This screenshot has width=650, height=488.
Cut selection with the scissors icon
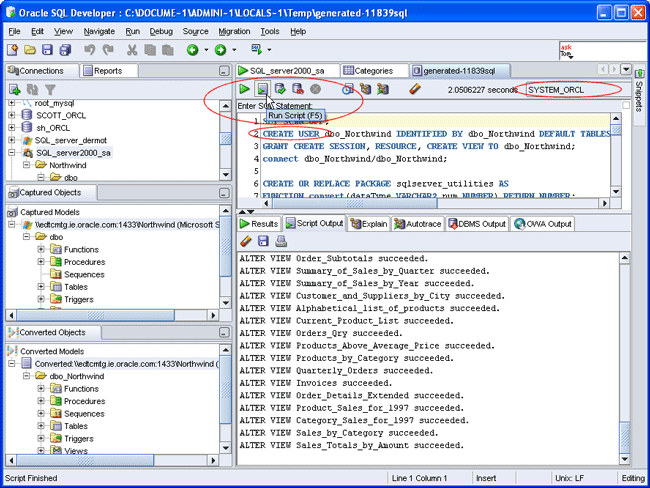coord(132,50)
